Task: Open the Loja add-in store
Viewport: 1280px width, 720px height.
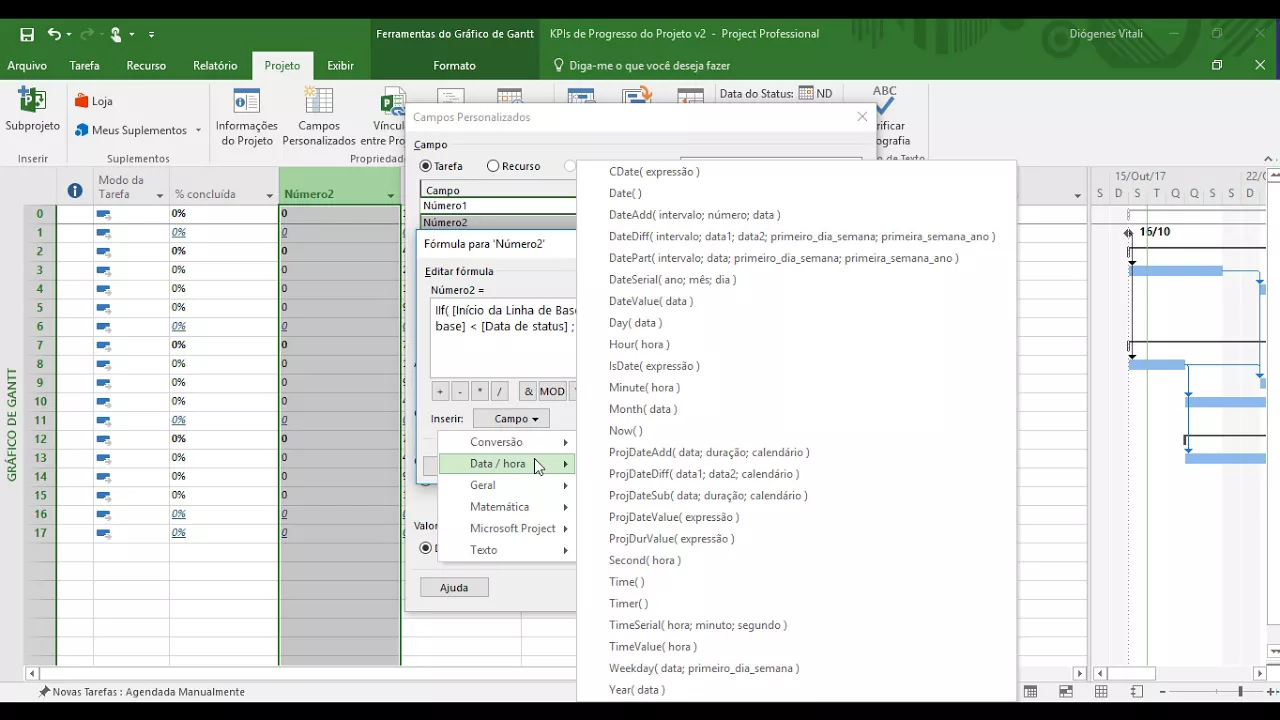Action: tap(93, 101)
